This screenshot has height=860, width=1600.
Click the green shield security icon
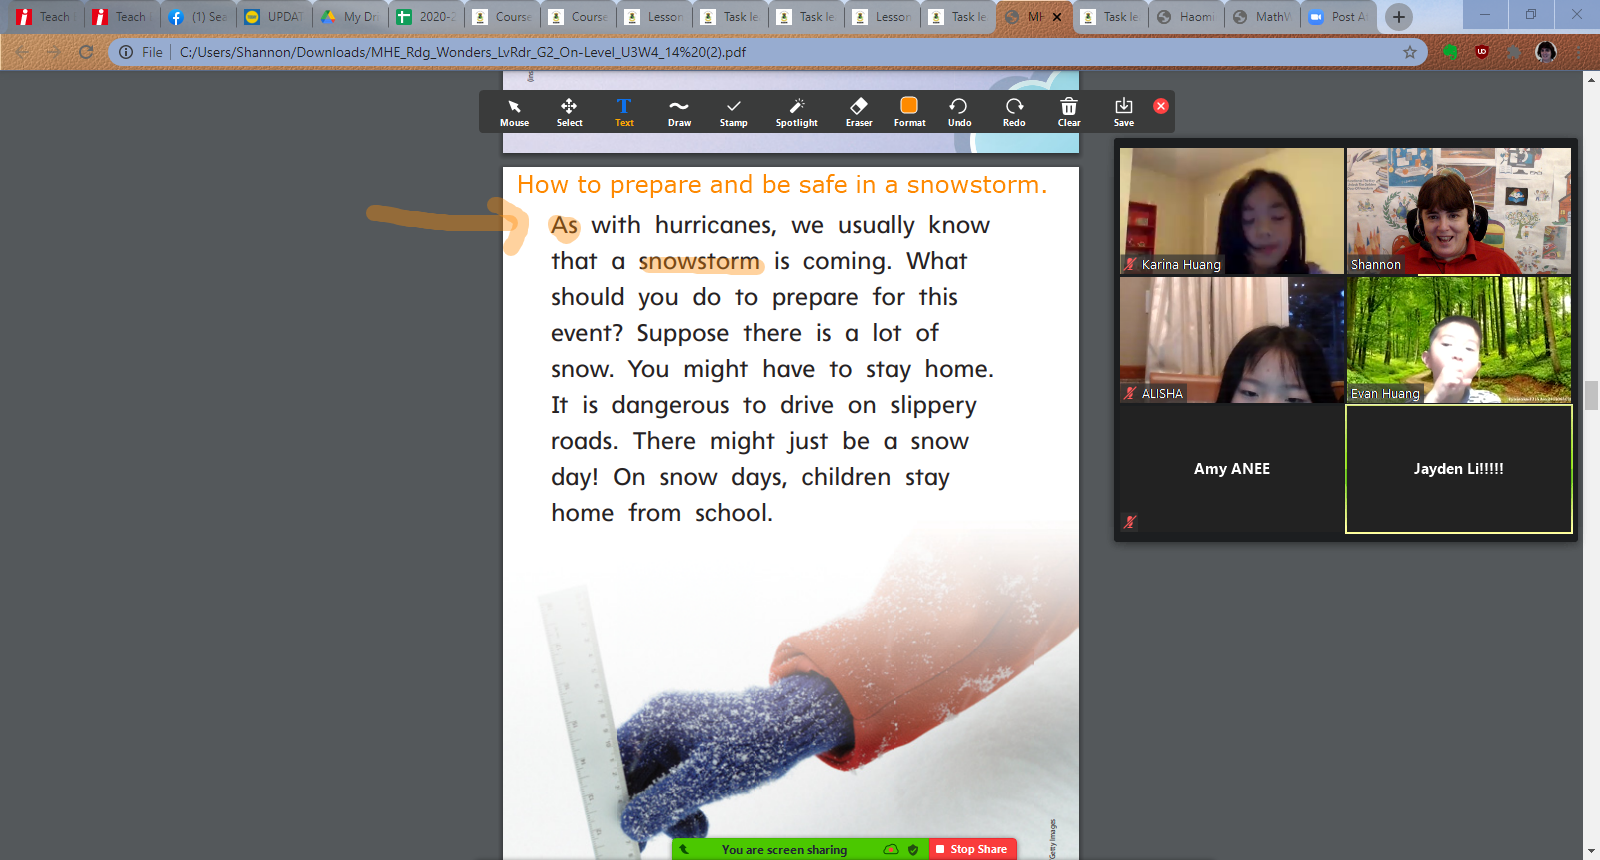(x=913, y=850)
